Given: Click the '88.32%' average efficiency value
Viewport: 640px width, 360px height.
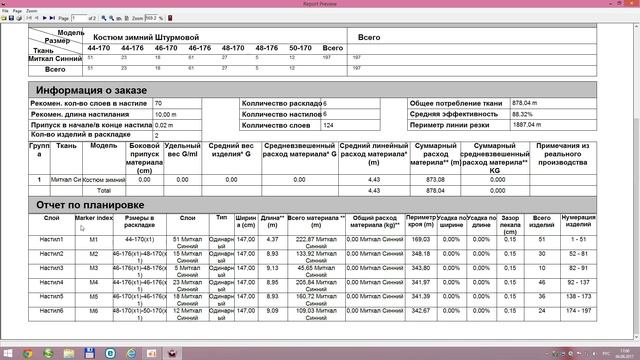Looking at the screenshot, I should pos(522,114).
